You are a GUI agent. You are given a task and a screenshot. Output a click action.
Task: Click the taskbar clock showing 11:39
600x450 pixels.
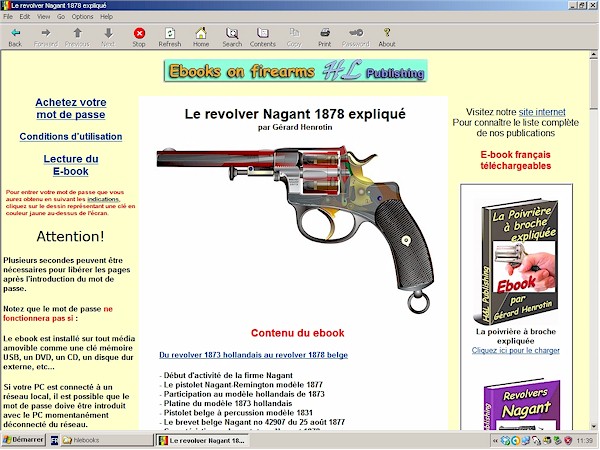[584, 441]
